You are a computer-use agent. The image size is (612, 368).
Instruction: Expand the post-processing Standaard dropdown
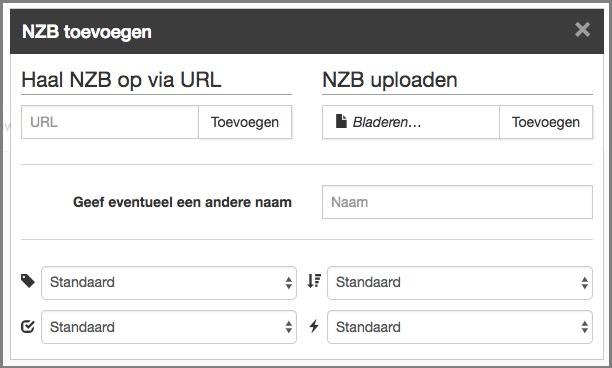pyautogui.click(x=169, y=327)
